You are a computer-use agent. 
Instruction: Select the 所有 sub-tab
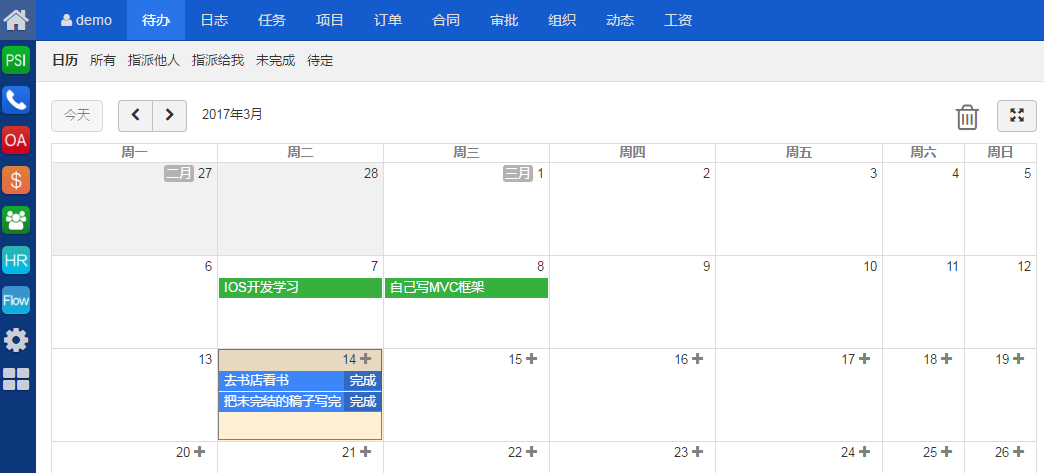coord(103,61)
